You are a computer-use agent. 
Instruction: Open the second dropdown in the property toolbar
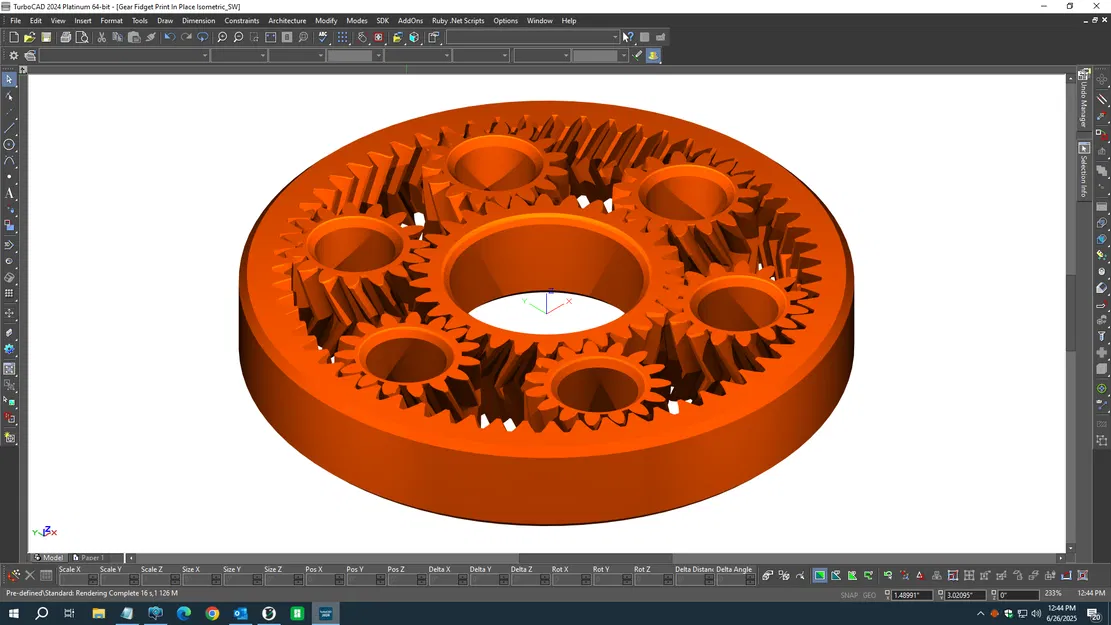click(x=239, y=55)
